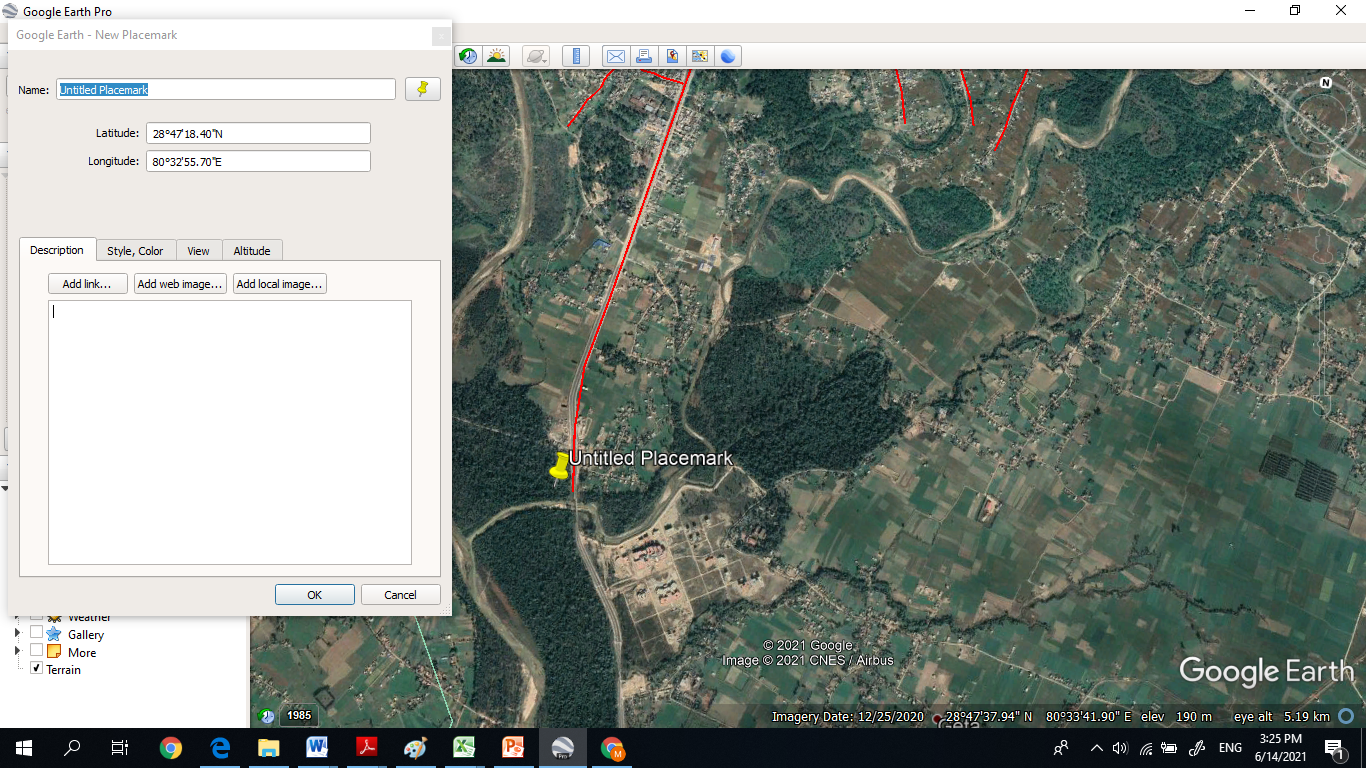1366x768 pixels.
Task: Switch to the Style, Color tab
Action: click(135, 251)
